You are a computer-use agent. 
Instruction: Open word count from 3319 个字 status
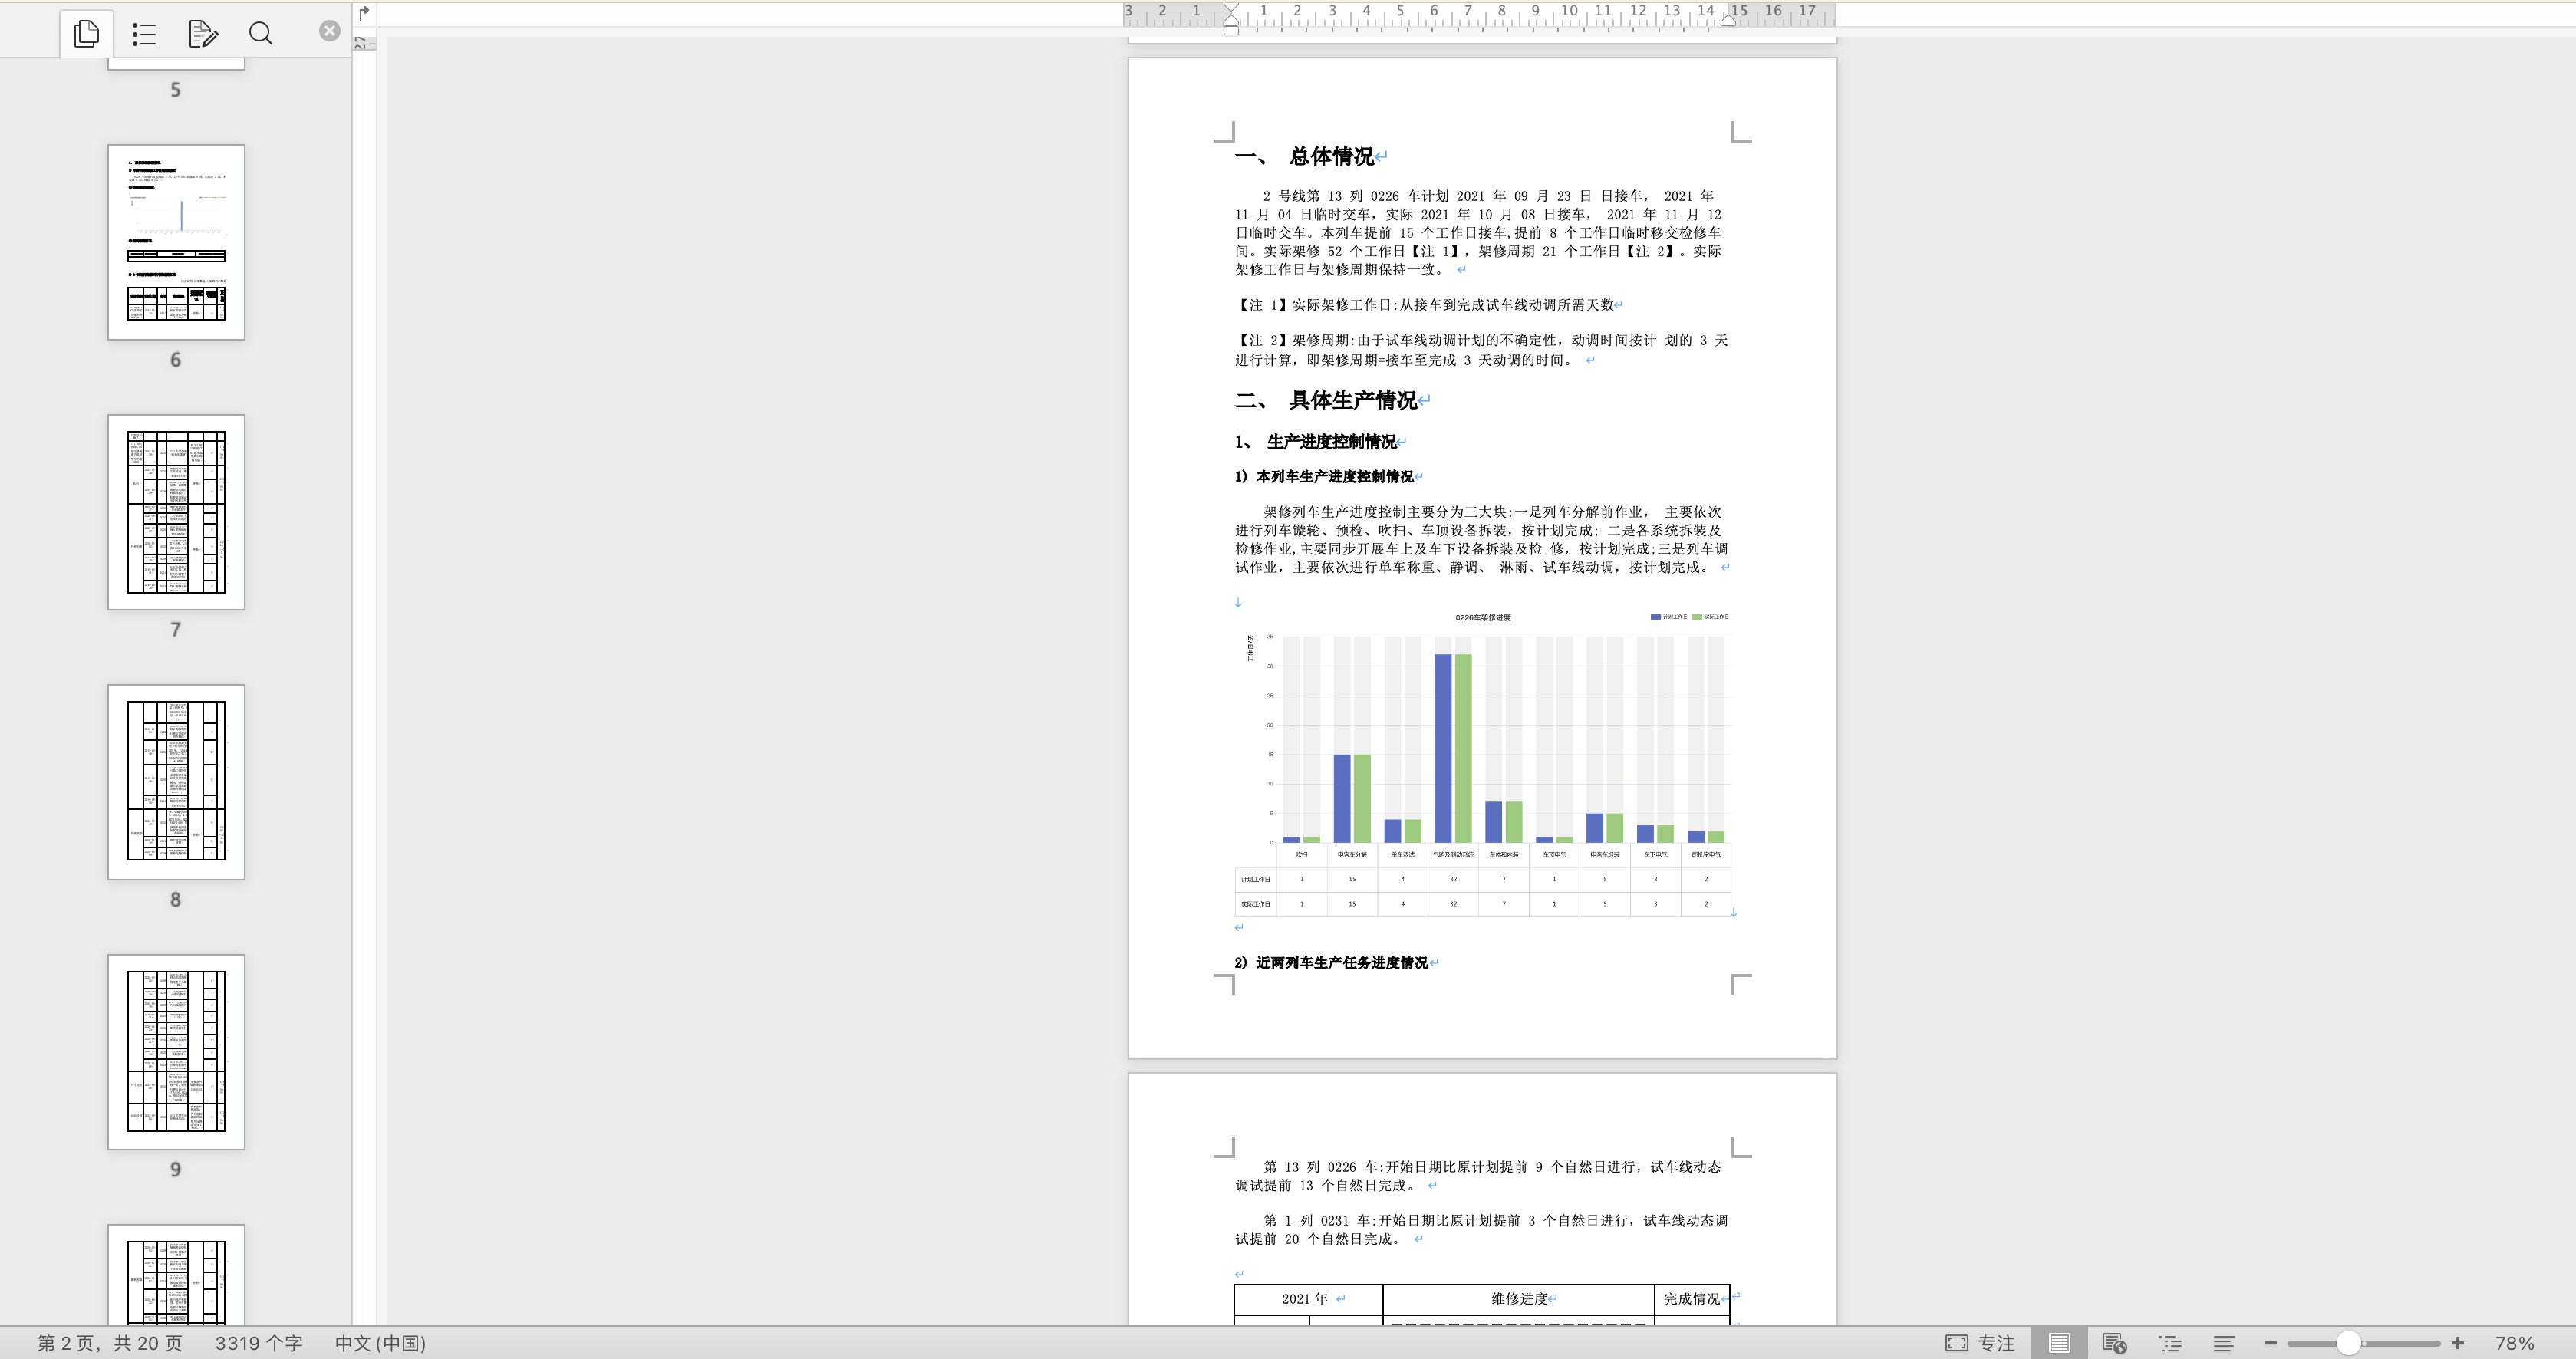pyautogui.click(x=258, y=1343)
